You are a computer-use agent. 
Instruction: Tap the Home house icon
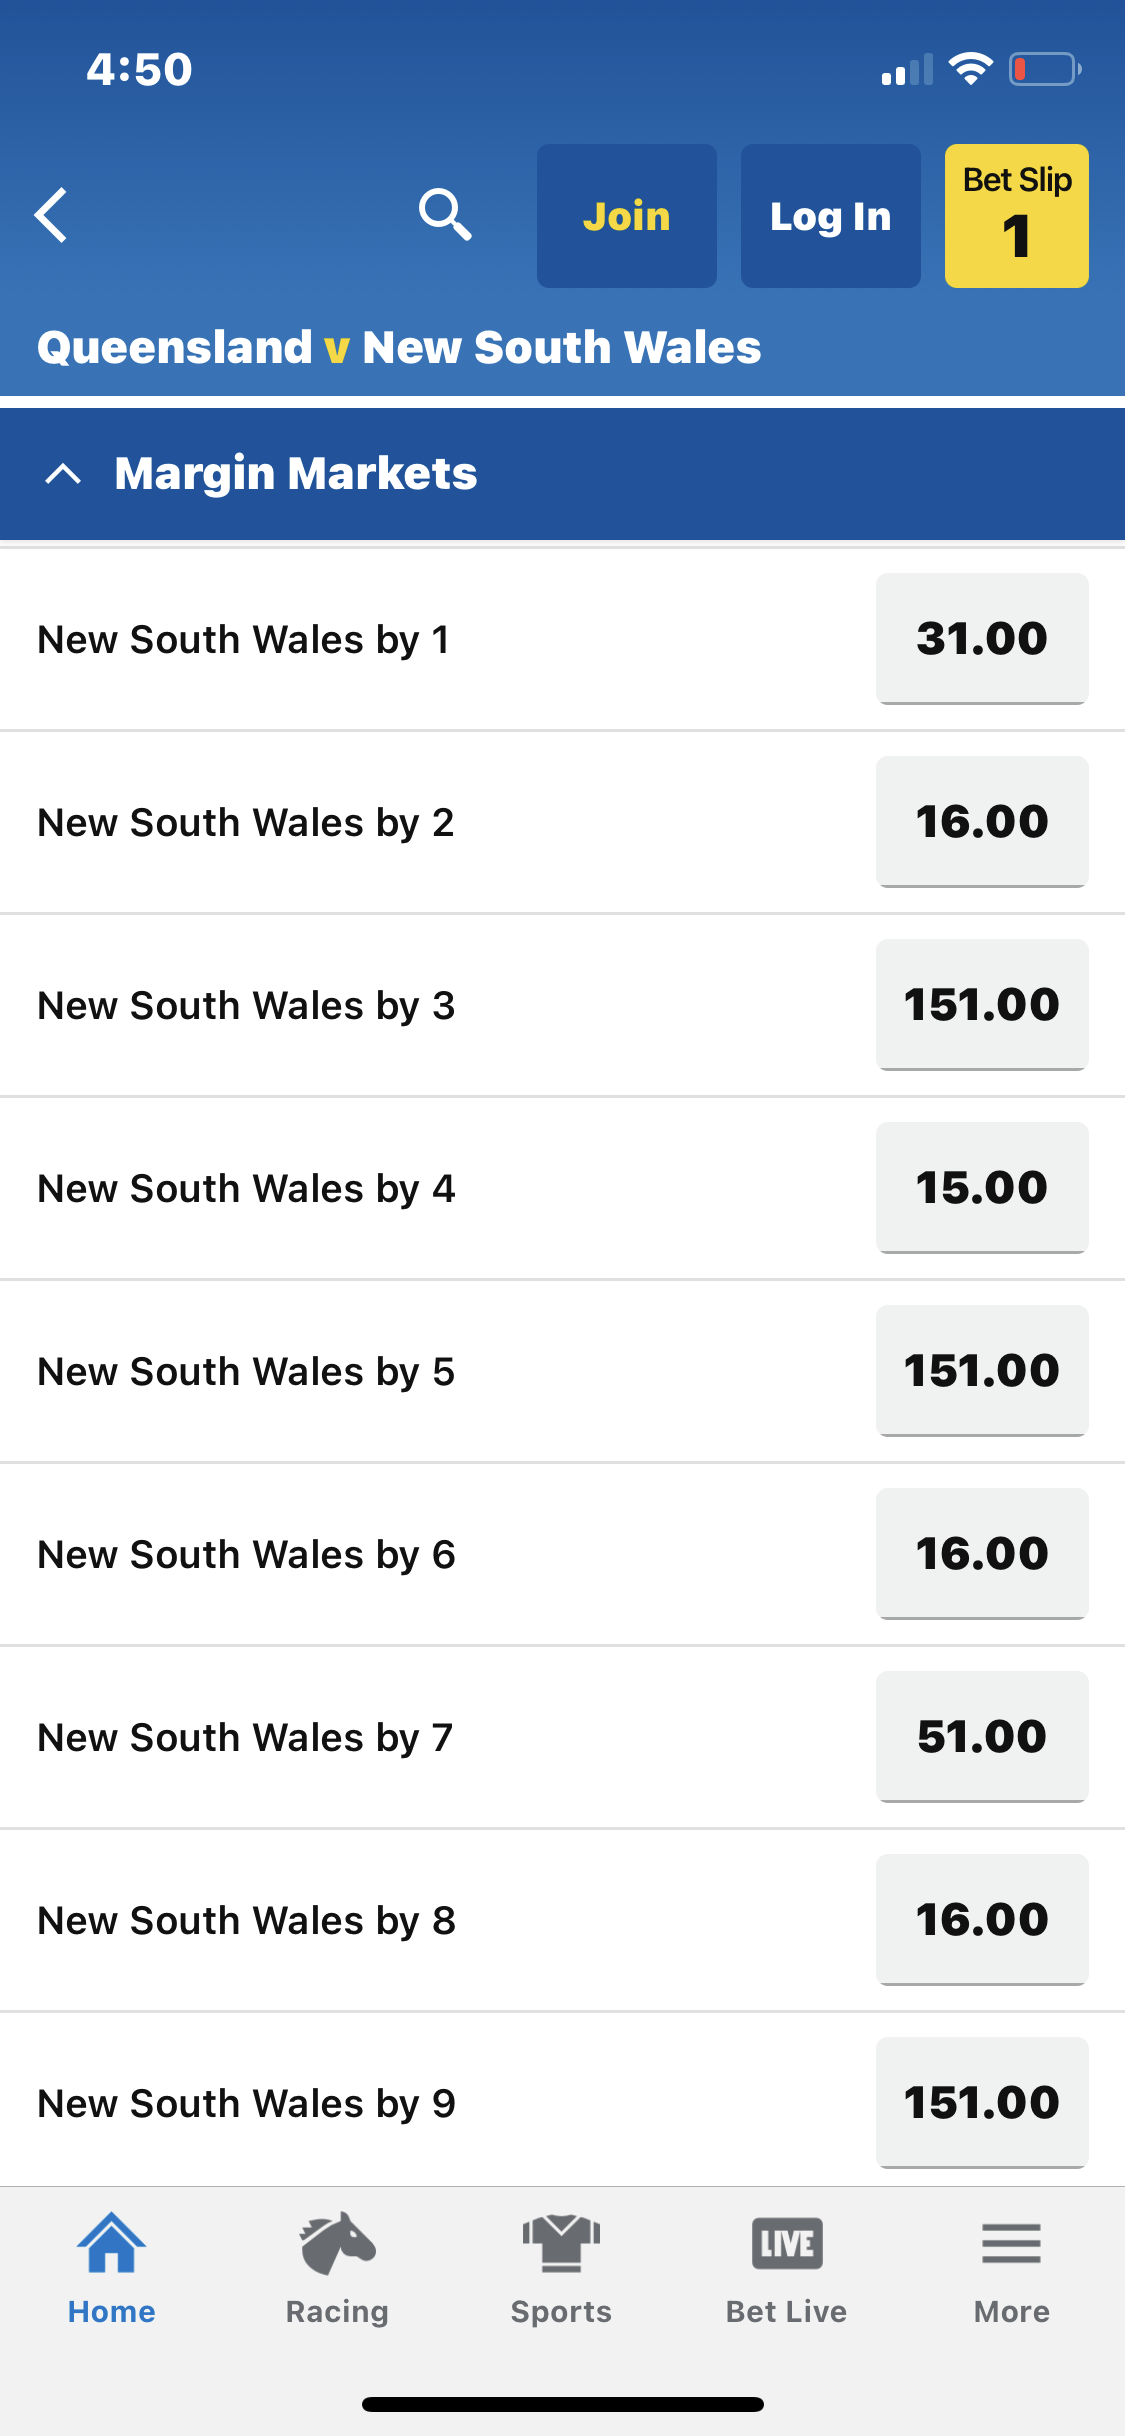click(x=111, y=2244)
